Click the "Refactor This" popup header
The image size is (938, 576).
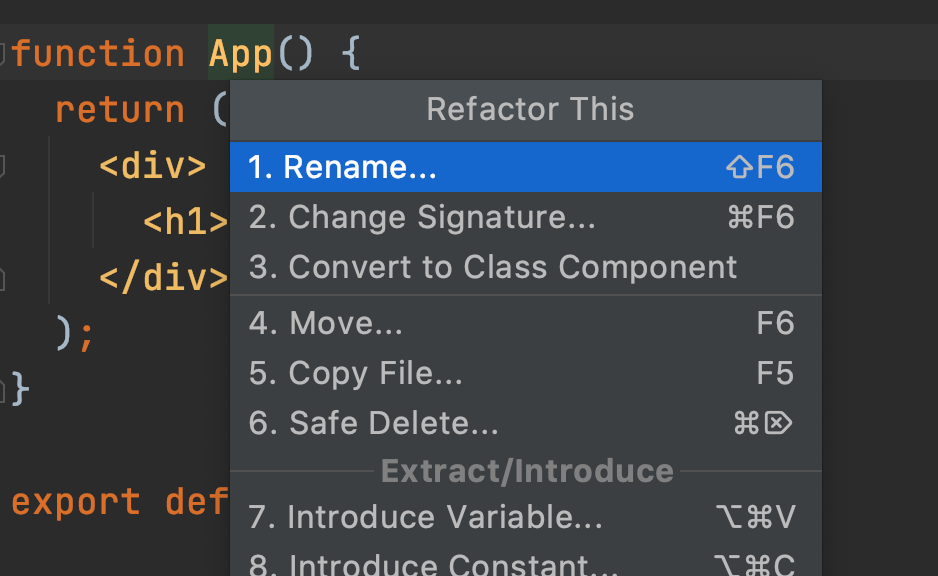(530, 110)
